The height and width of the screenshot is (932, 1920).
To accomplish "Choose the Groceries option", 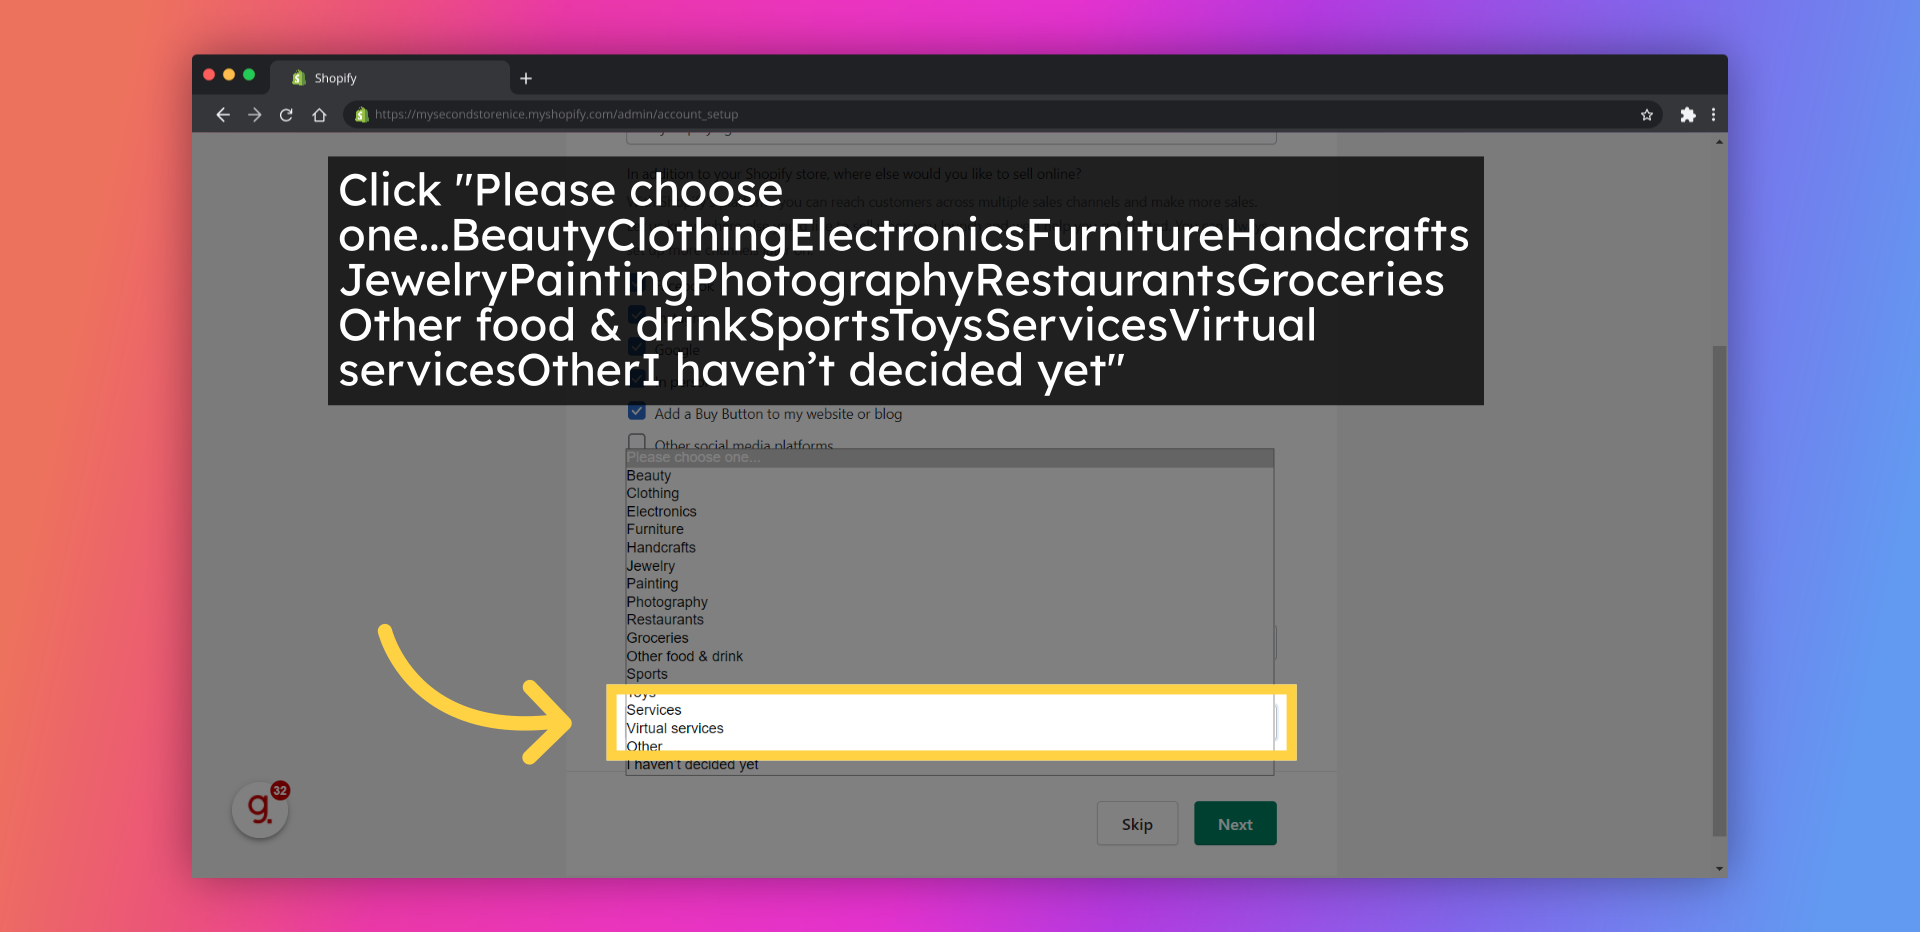I will pyautogui.click(x=949, y=638).
